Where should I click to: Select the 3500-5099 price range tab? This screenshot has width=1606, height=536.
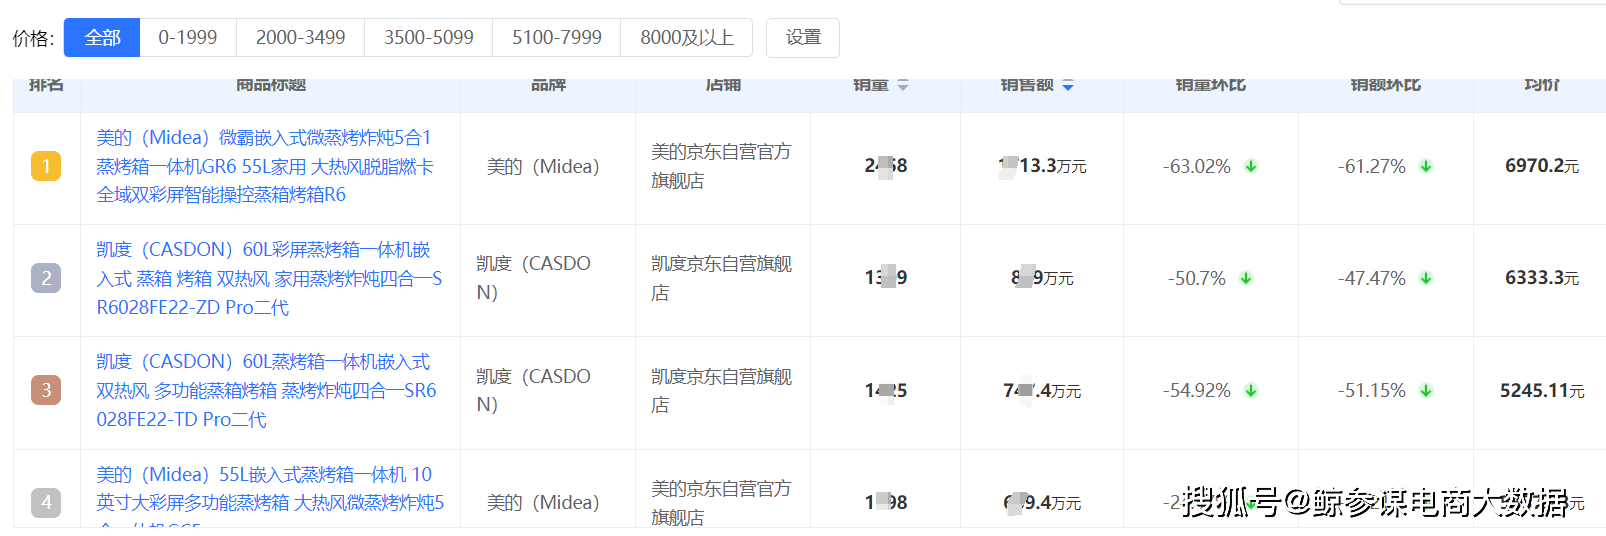tap(428, 38)
